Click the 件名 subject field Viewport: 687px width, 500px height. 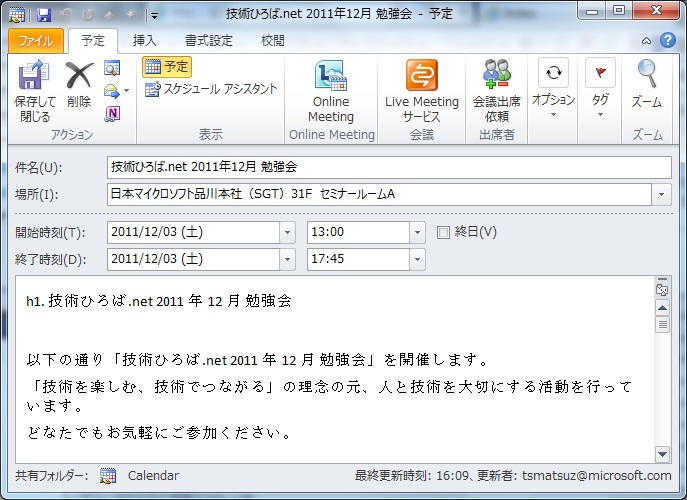click(389, 167)
